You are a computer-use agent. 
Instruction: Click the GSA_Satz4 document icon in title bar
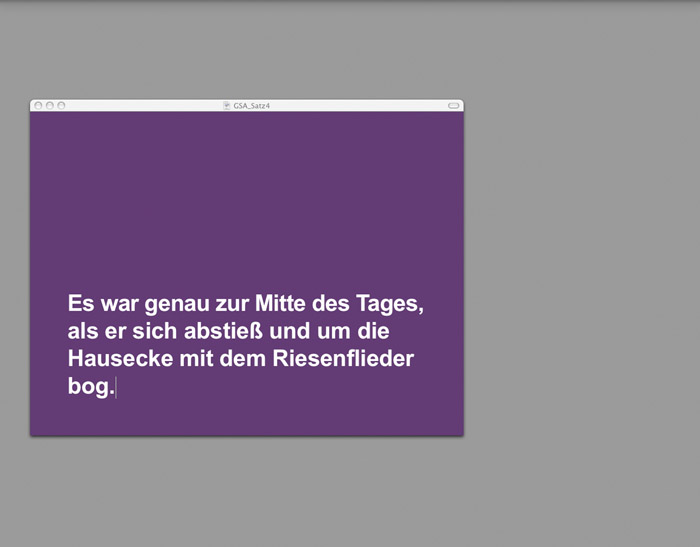coord(227,106)
